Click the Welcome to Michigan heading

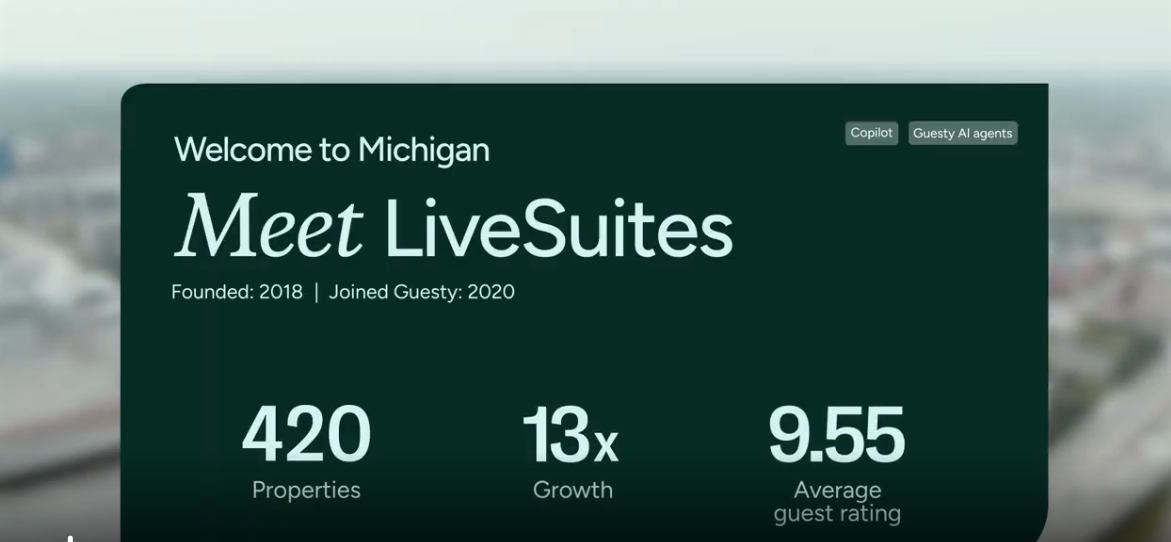pos(332,149)
